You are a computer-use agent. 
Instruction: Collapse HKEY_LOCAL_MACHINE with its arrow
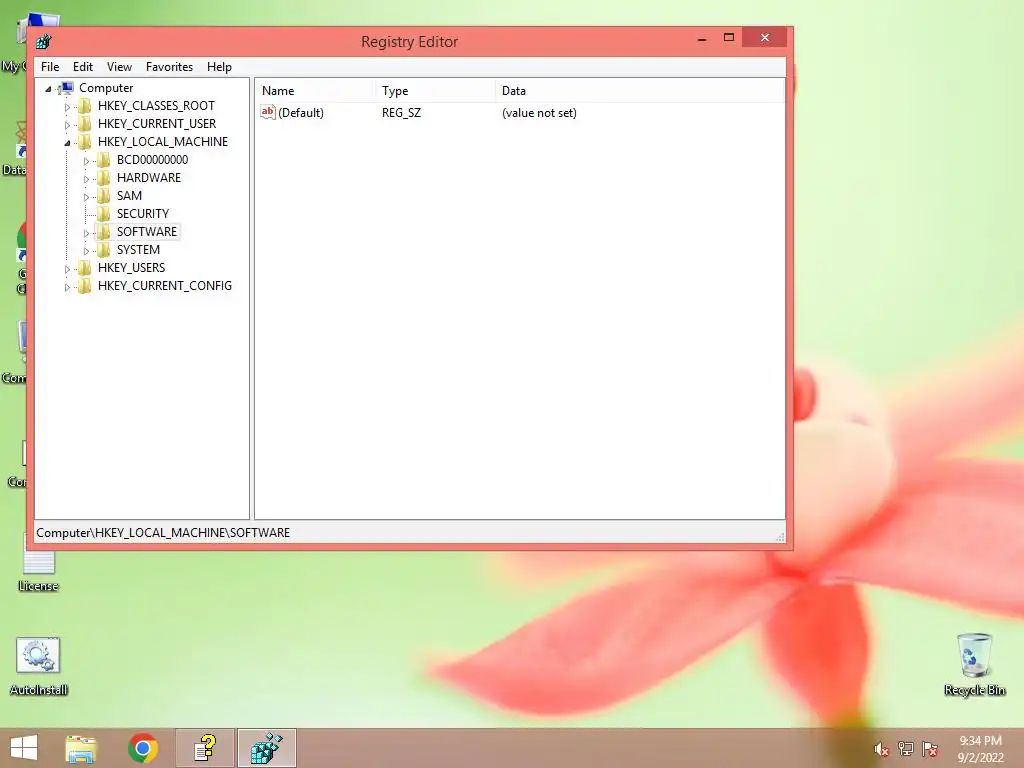pyautogui.click(x=67, y=143)
